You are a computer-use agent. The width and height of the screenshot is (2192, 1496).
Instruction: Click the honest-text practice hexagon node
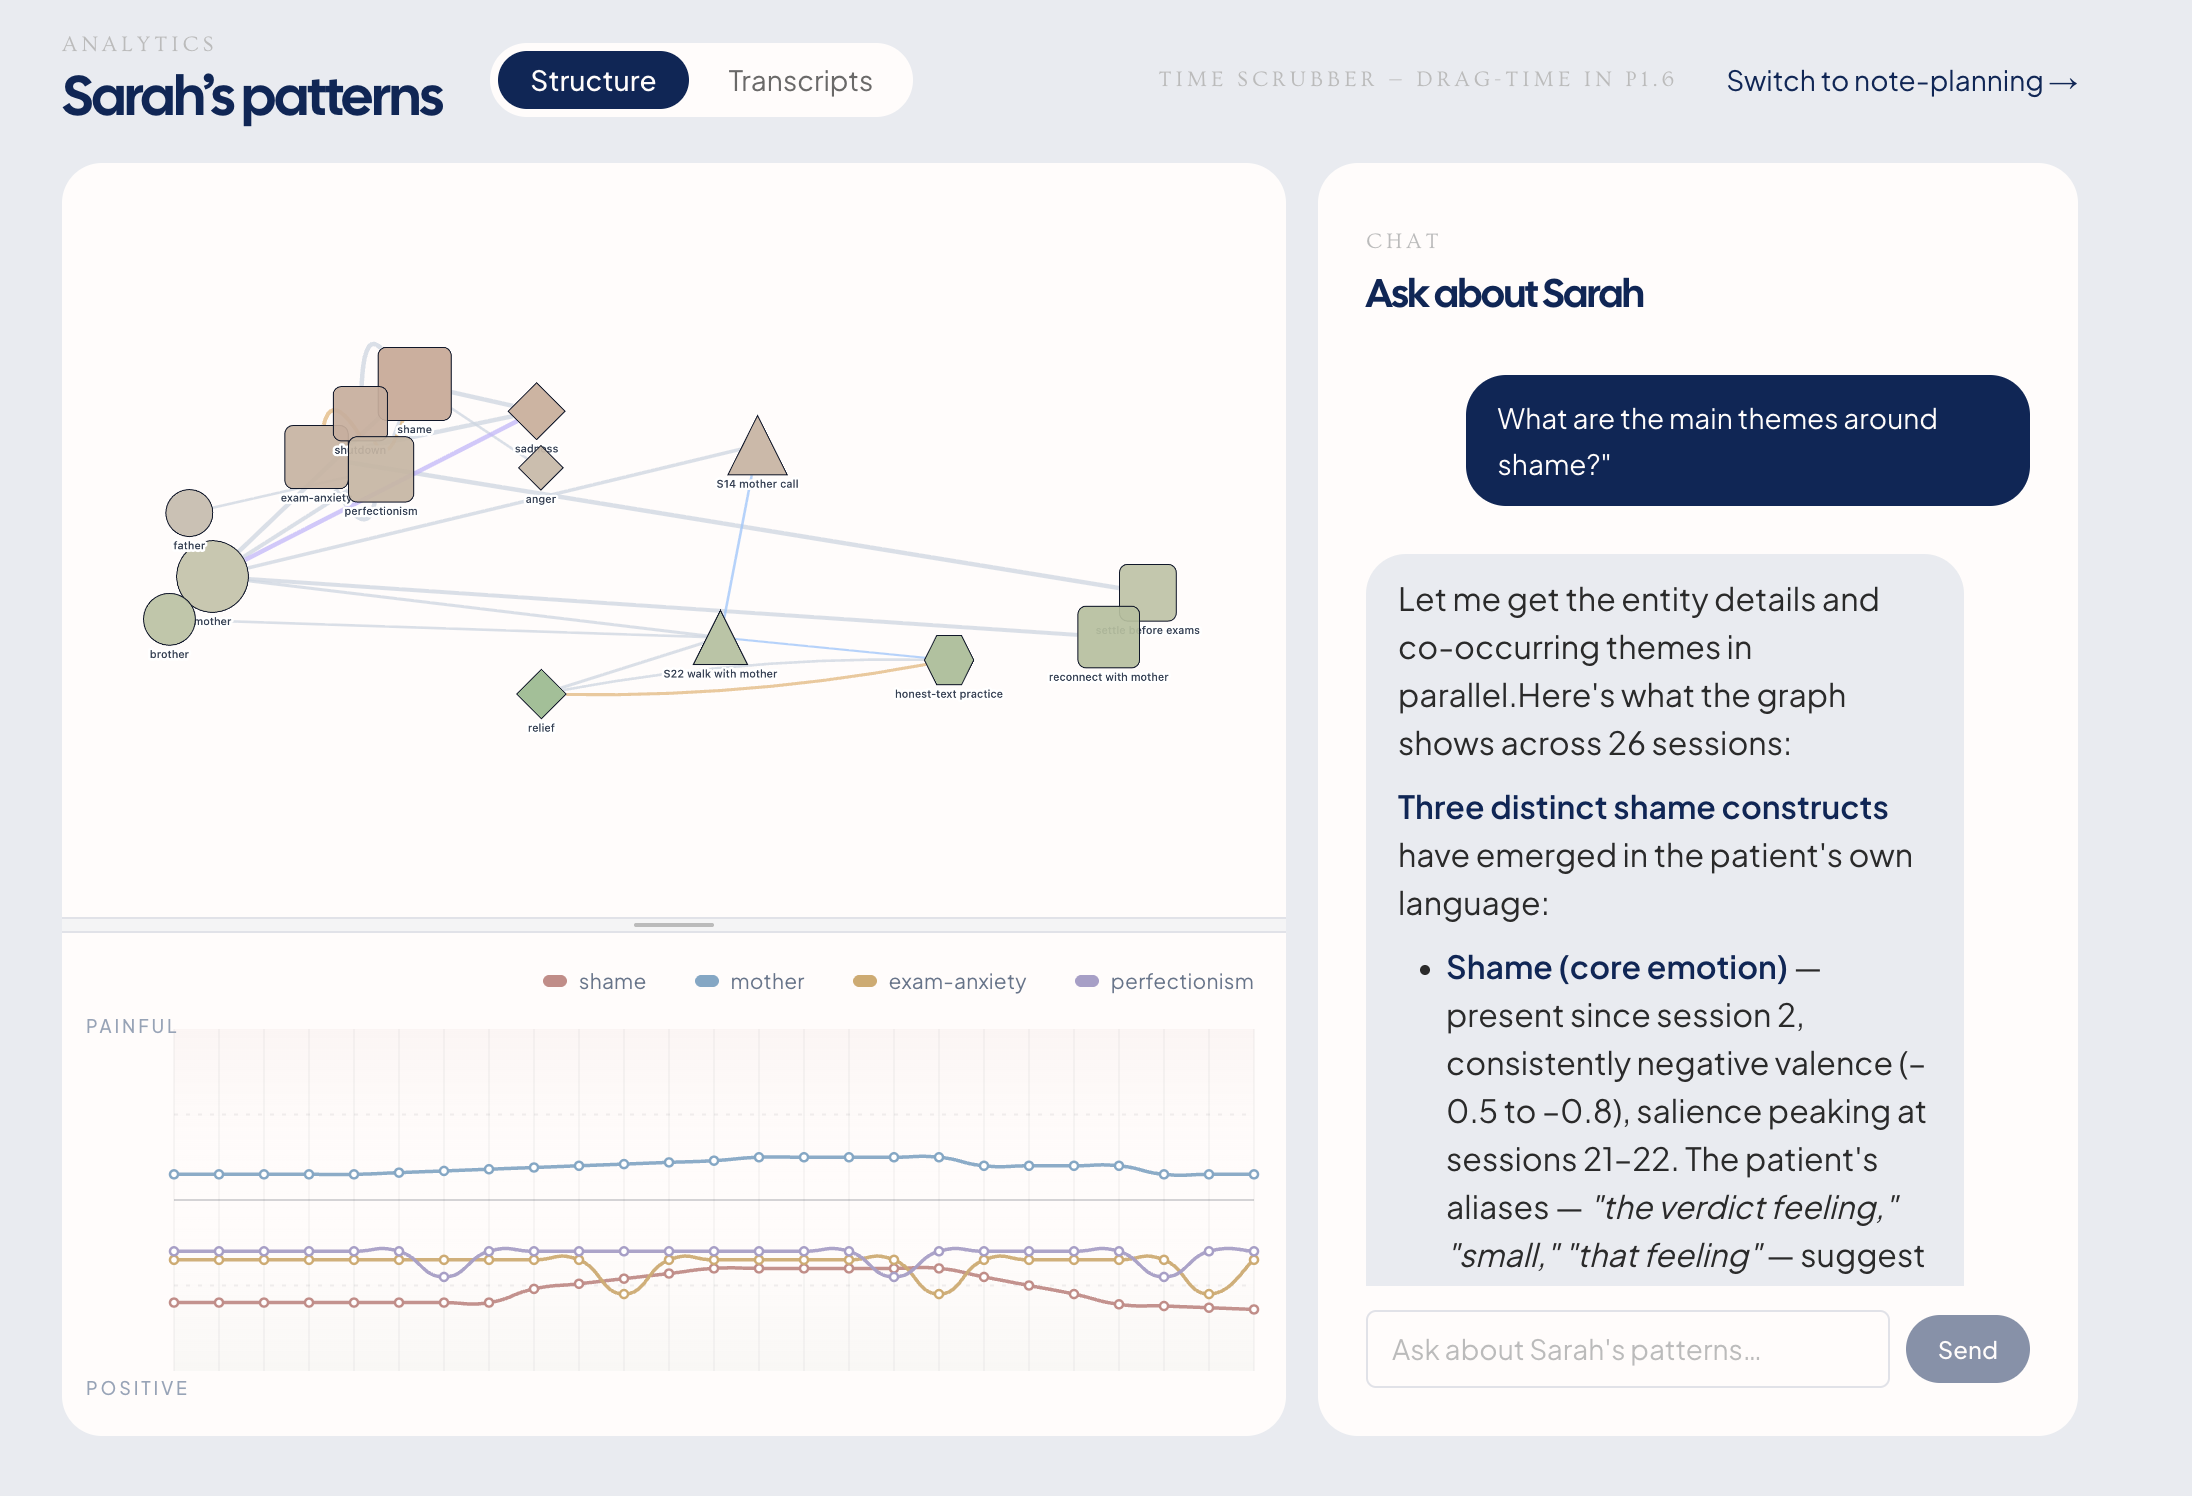(x=948, y=660)
